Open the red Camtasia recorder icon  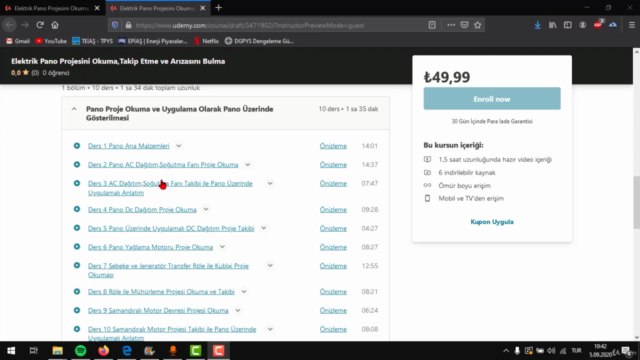pos(218,351)
